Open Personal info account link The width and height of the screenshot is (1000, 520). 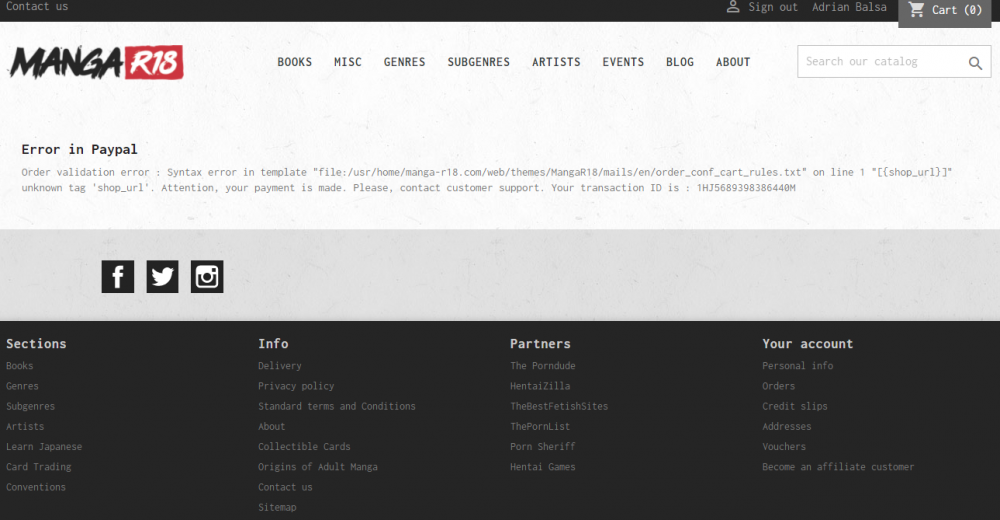[x=798, y=366]
